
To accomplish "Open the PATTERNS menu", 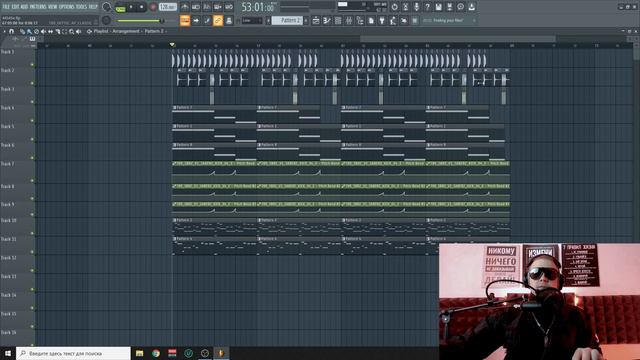I will (x=38, y=7).
